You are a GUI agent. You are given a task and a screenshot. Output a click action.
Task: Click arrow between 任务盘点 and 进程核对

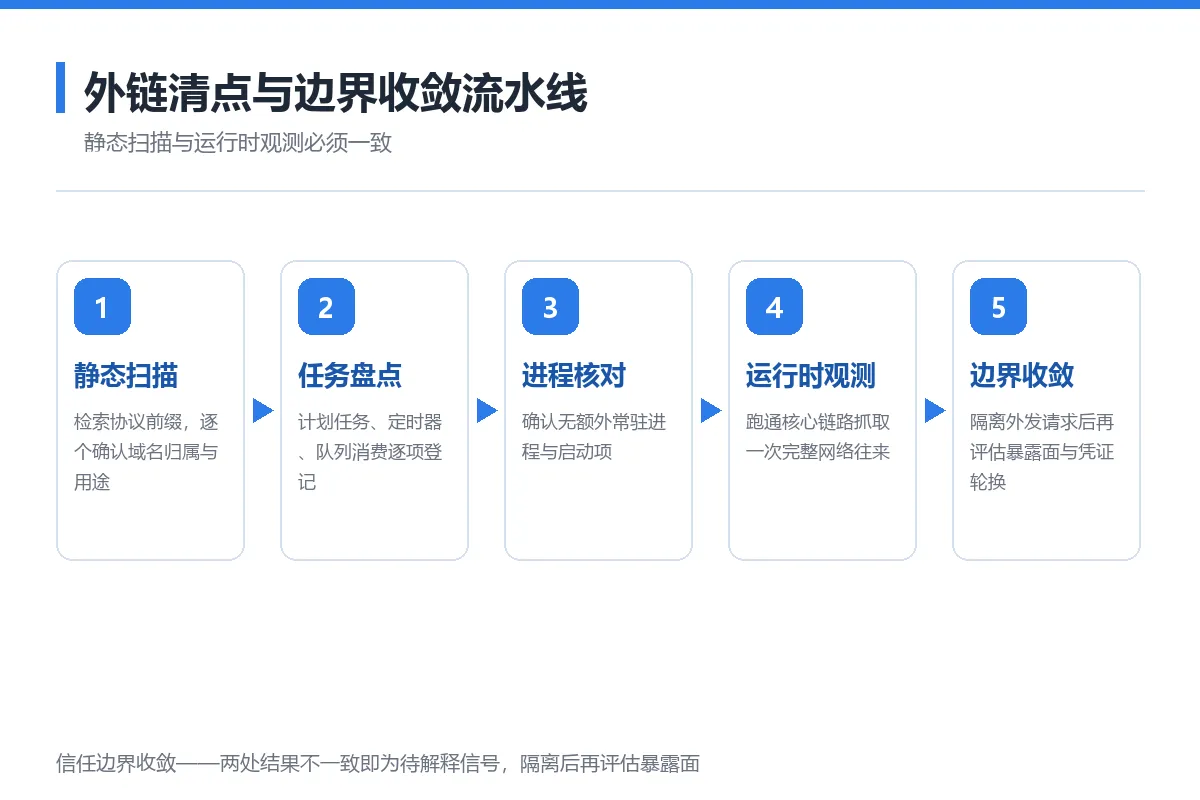click(487, 411)
